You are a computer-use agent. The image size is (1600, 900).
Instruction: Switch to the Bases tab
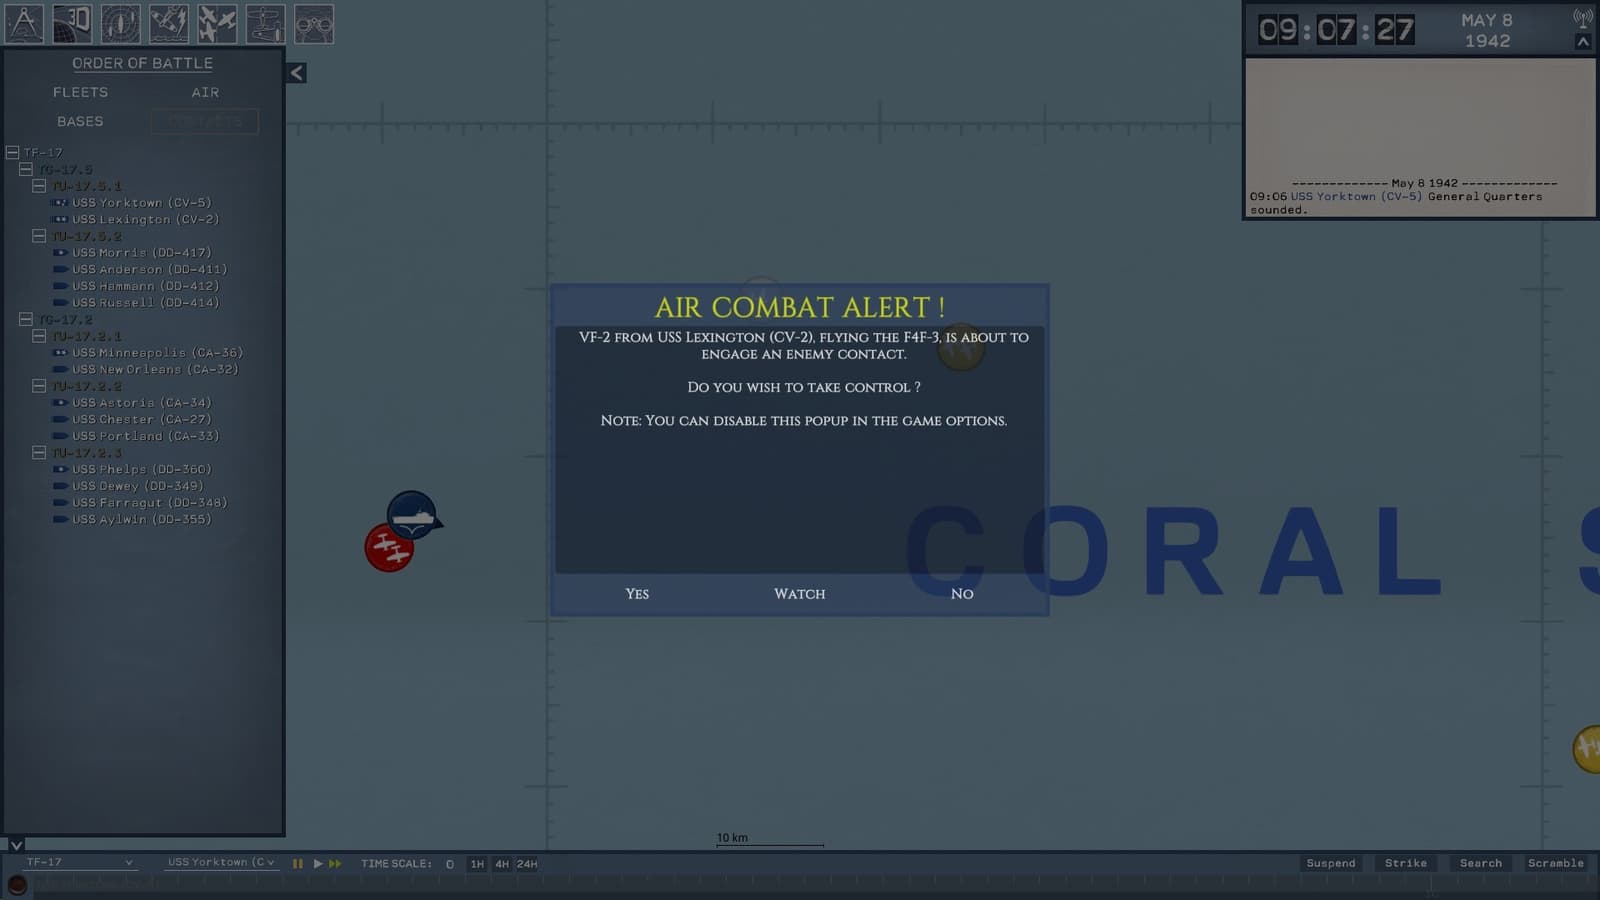80,121
